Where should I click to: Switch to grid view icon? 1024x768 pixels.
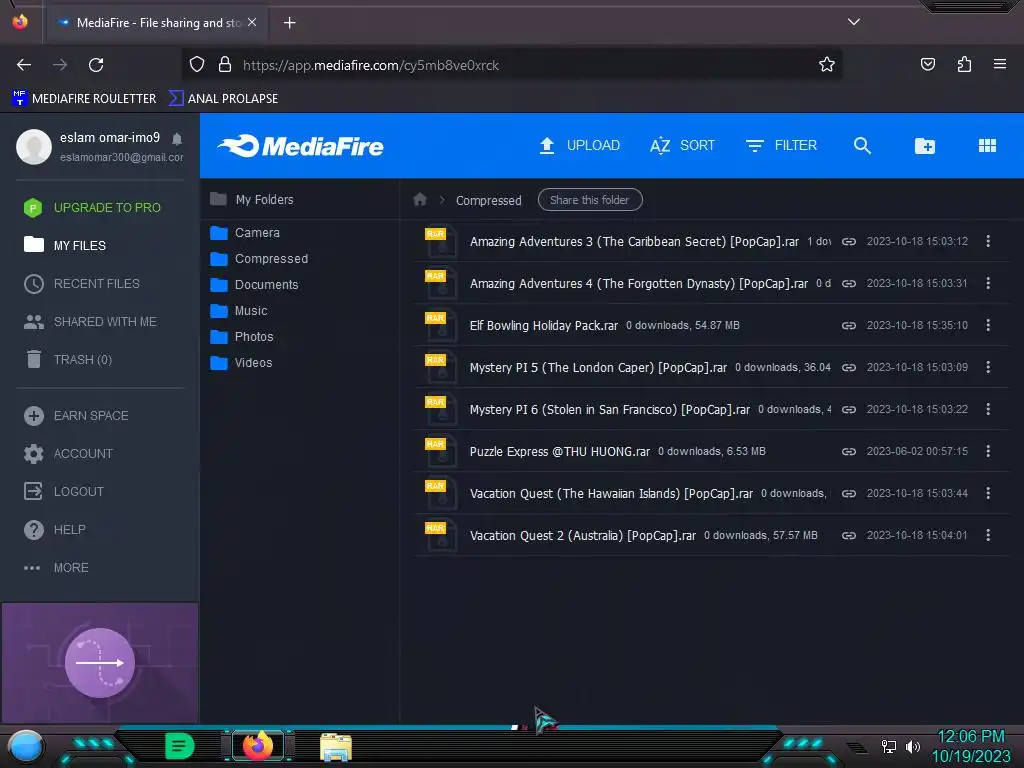pyautogui.click(x=987, y=146)
